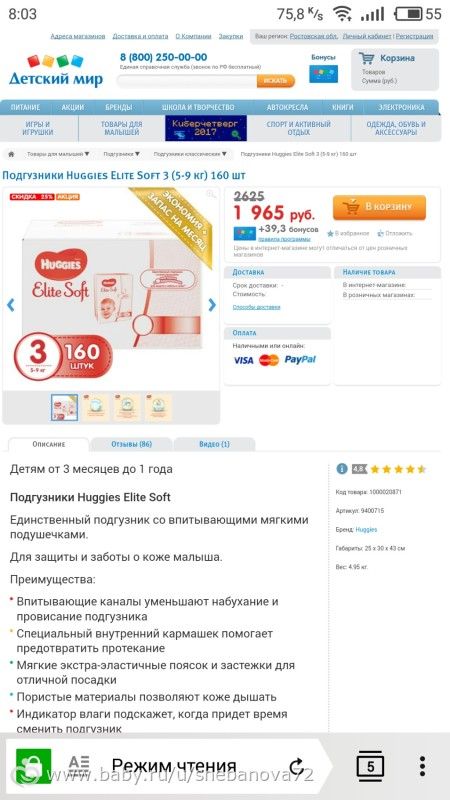Show next product image with right arrow
Image resolution: width=450 pixels, height=800 pixels.
(212, 305)
